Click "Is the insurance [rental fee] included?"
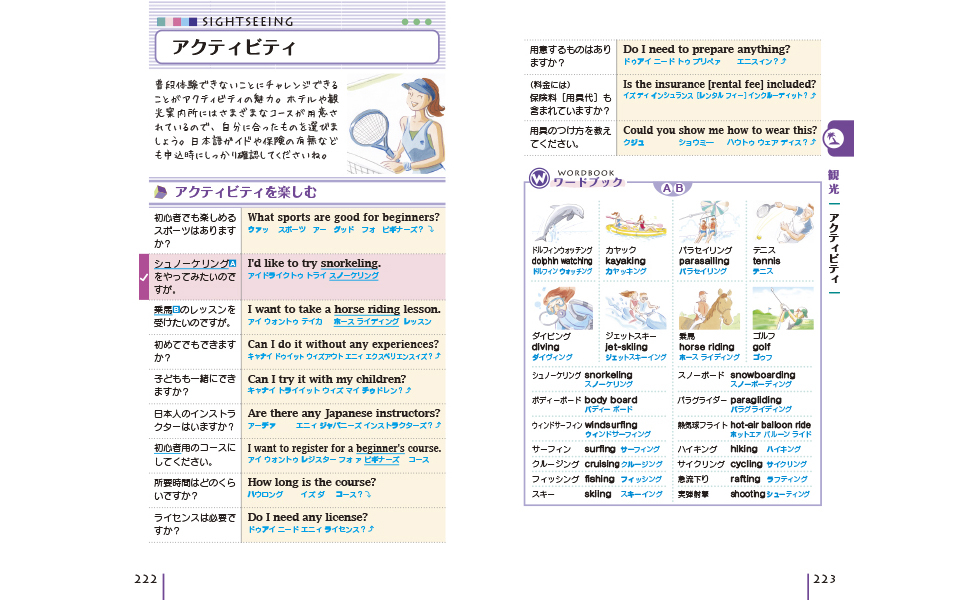 tap(719, 84)
